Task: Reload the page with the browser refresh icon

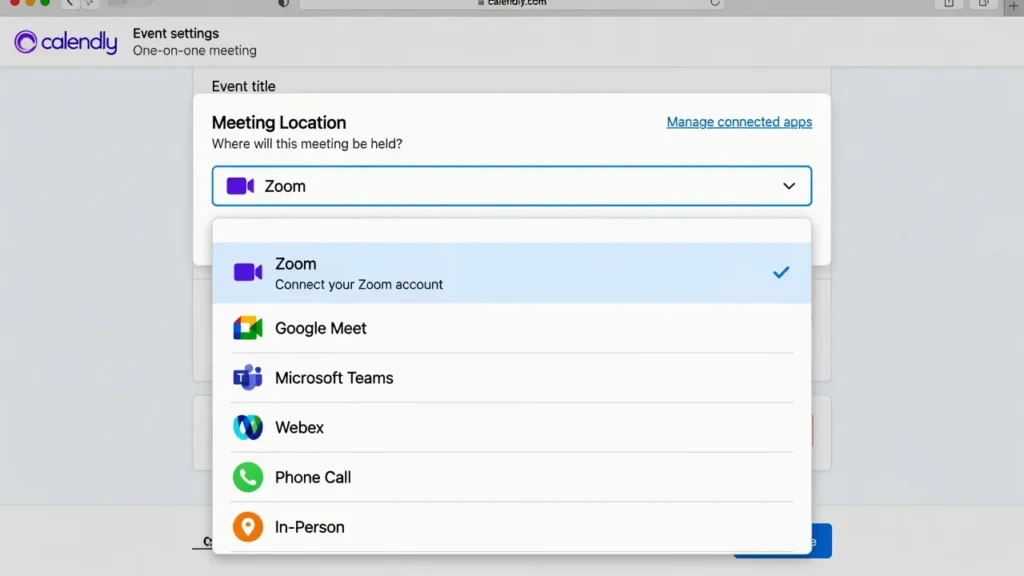Action: tap(714, 3)
